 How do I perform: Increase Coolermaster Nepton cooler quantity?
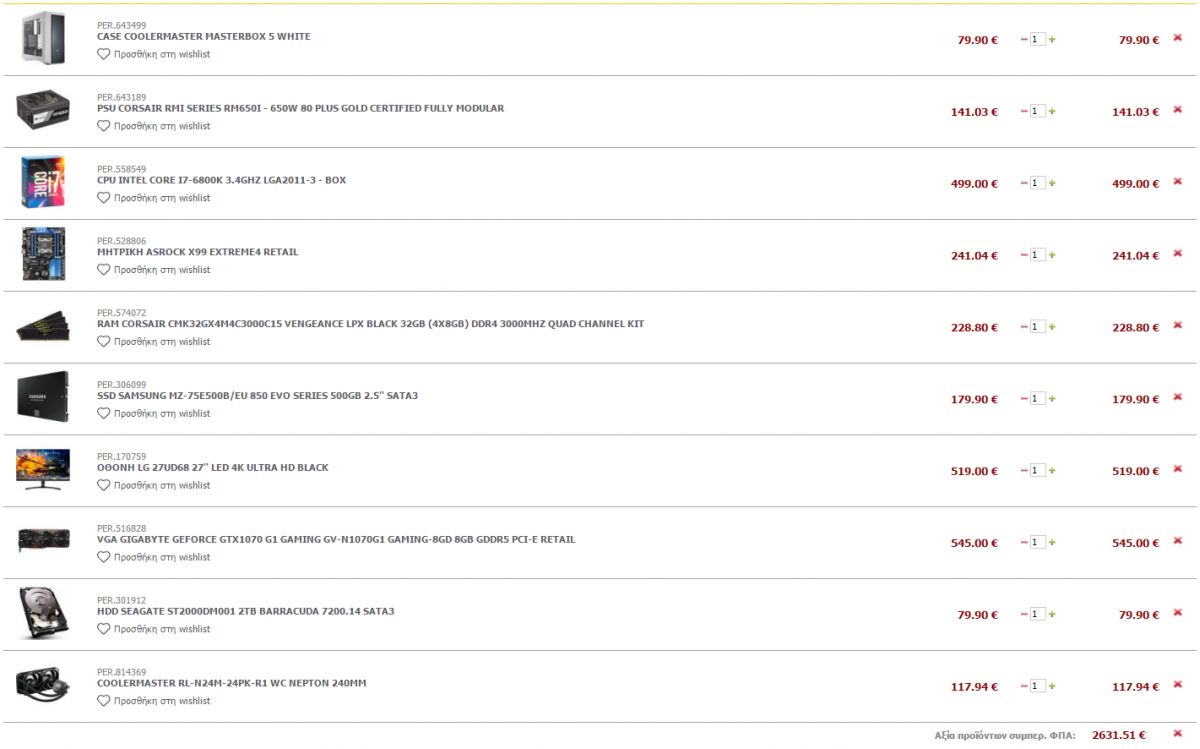pos(1052,686)
